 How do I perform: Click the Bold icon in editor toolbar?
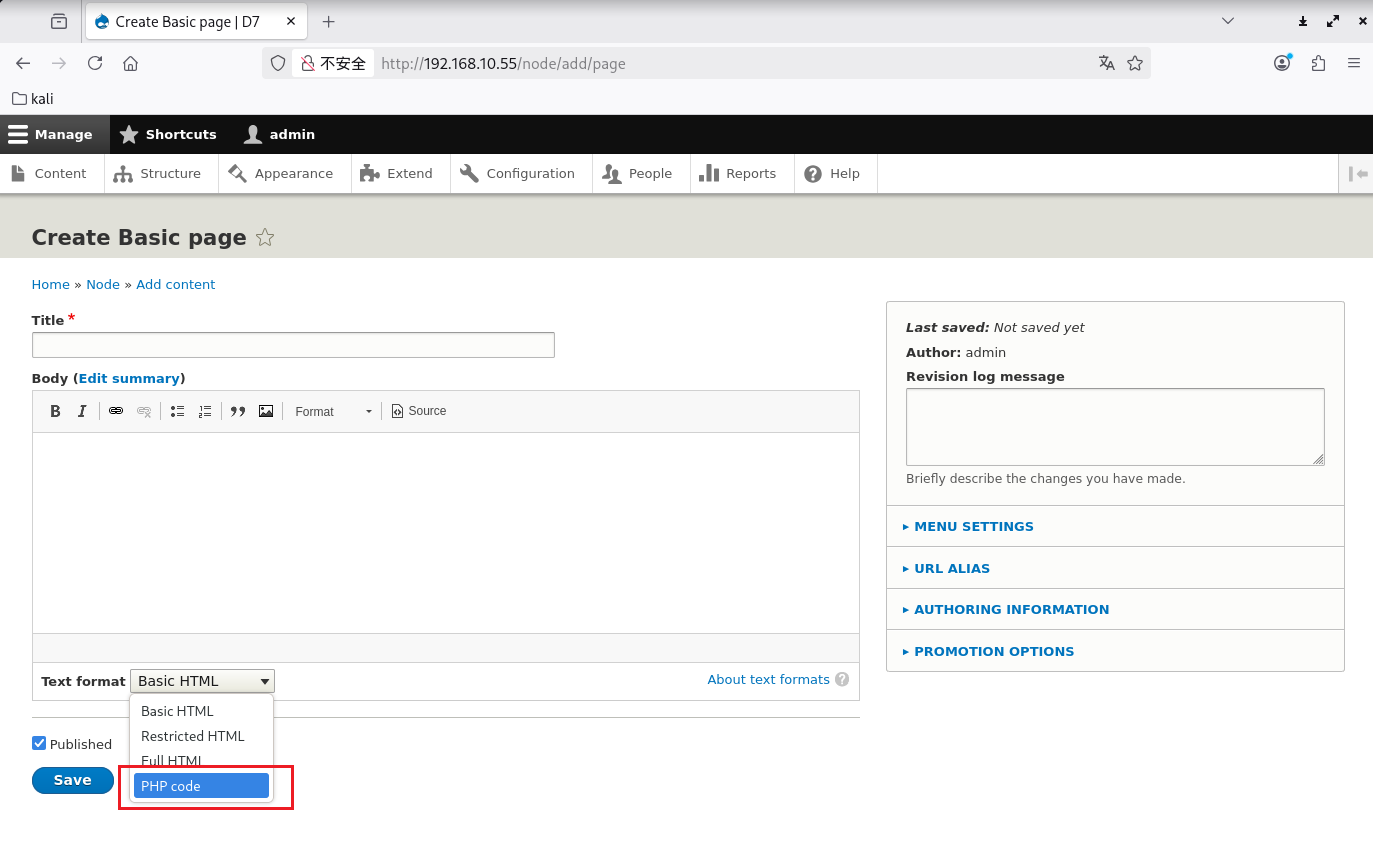(56, 411)
